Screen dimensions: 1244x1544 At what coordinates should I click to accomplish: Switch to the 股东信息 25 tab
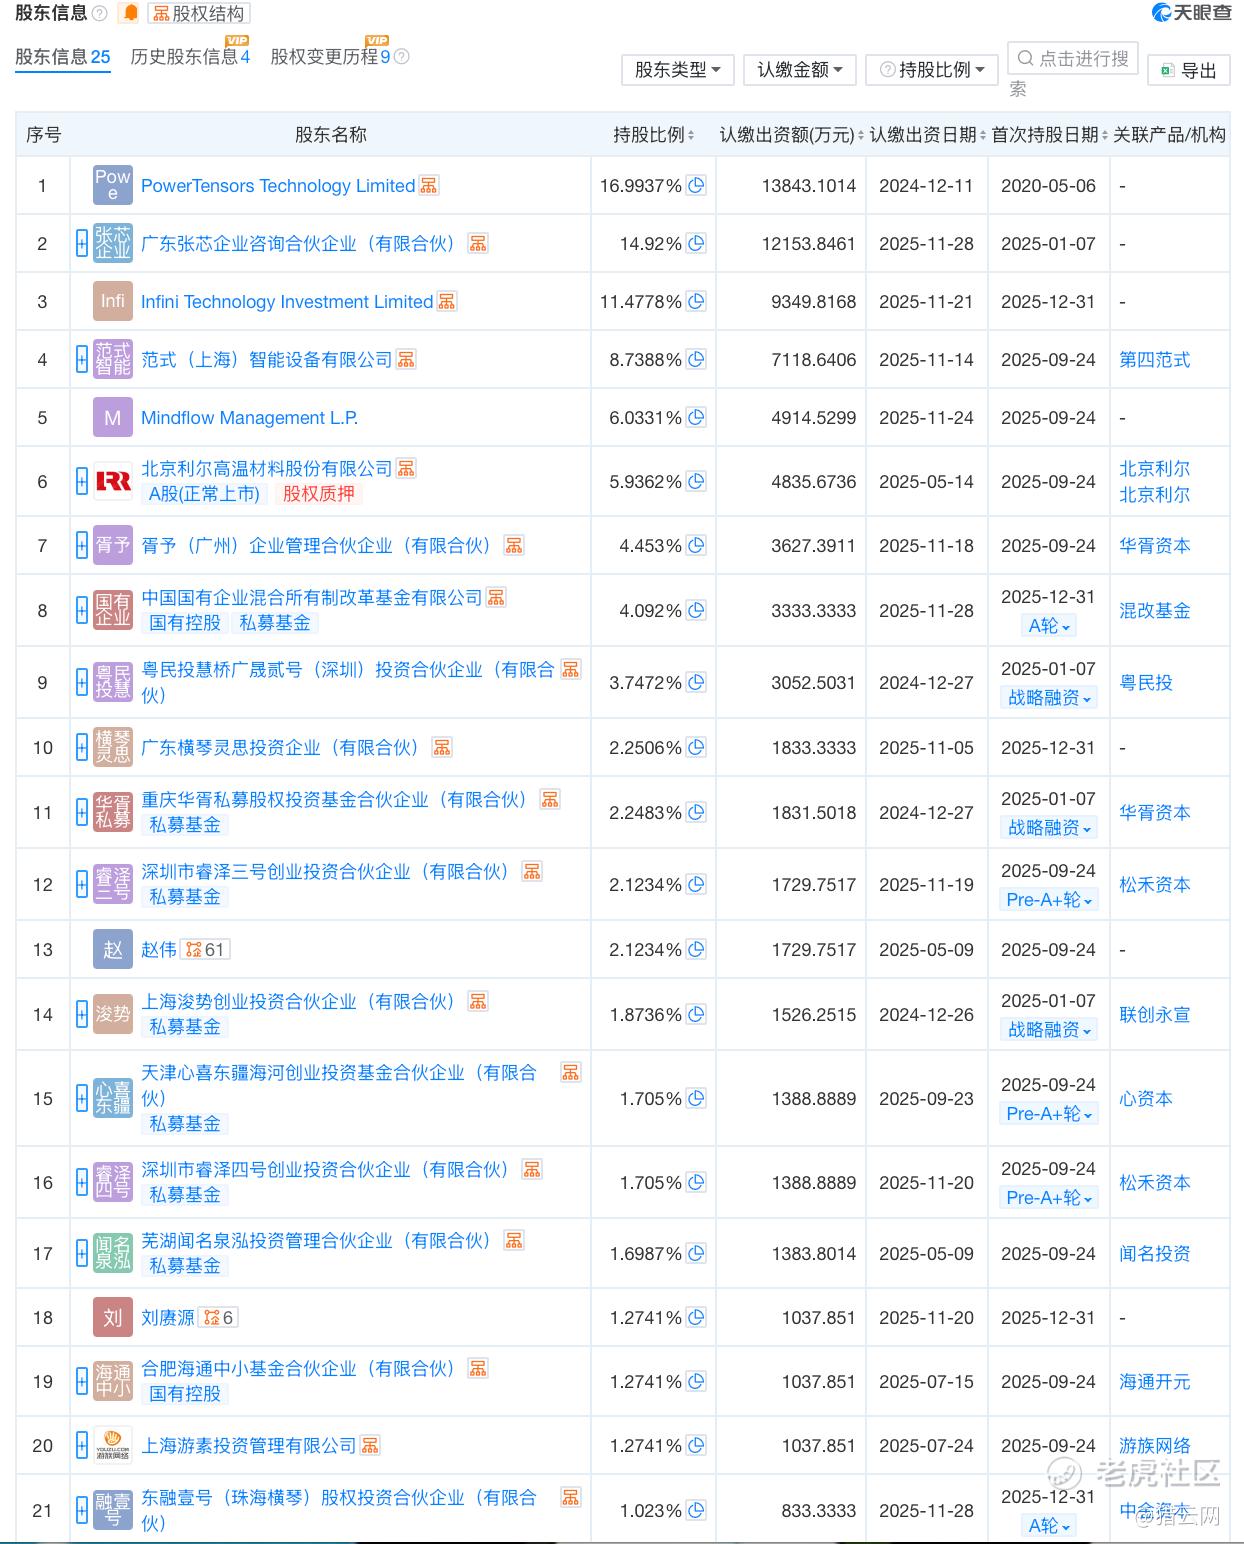pos(63,57)
